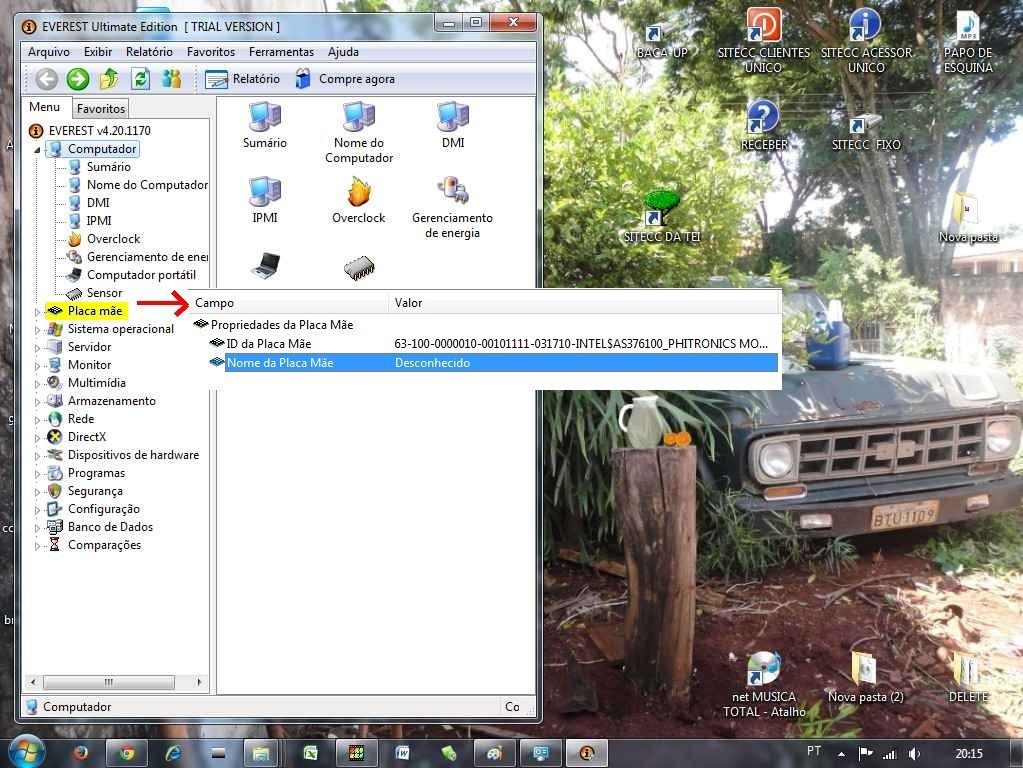Expand the Sistema operacional node
1023x768 pixels.
[38, 330]
